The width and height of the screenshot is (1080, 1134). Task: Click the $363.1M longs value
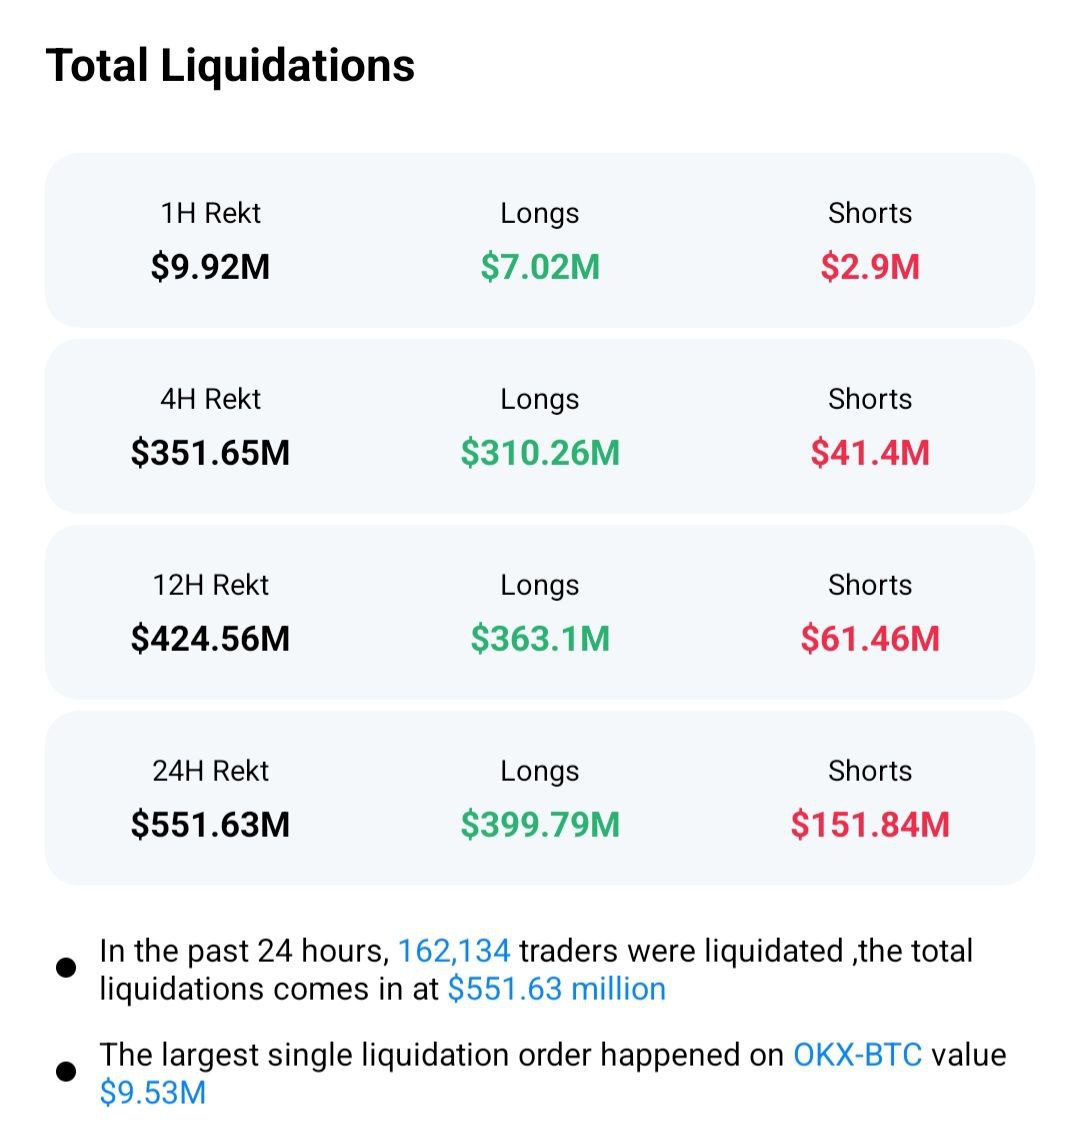pyautogui.click(x=540, y=639)
